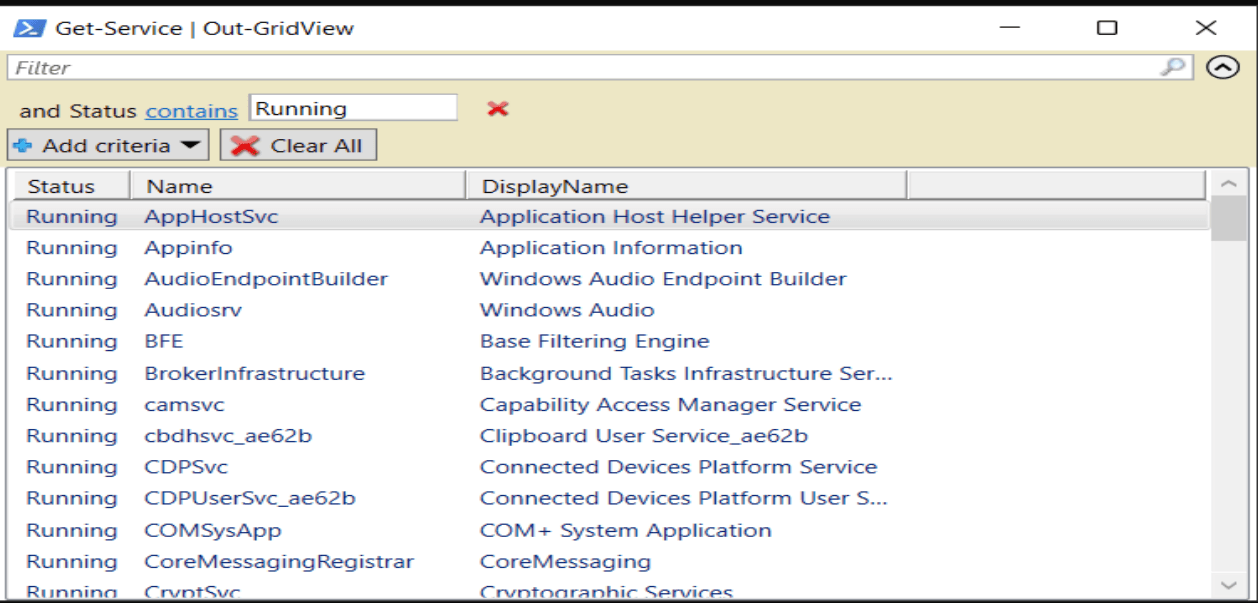Sort by Status column header
The width and height of the screenshot is (1258, 603).
(x=62, y=186)
